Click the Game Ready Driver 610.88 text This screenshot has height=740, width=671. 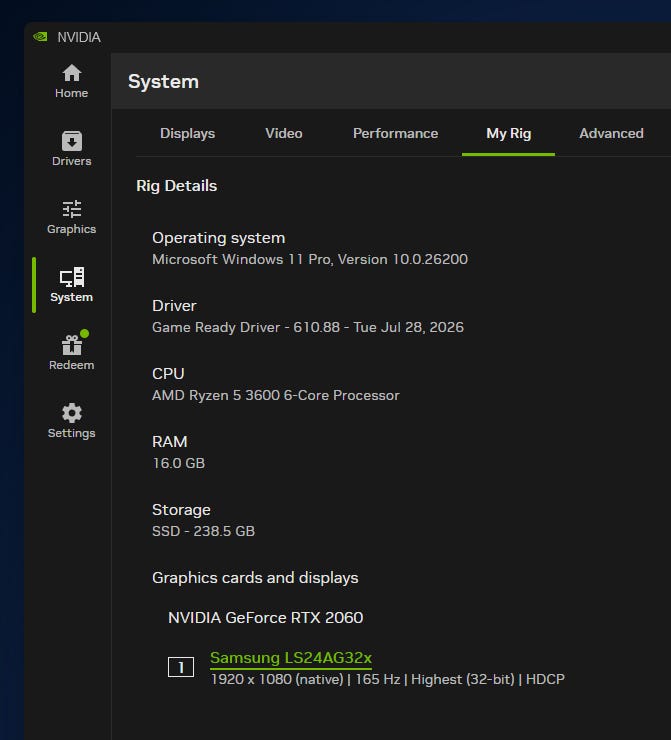(x=308, y=327)
